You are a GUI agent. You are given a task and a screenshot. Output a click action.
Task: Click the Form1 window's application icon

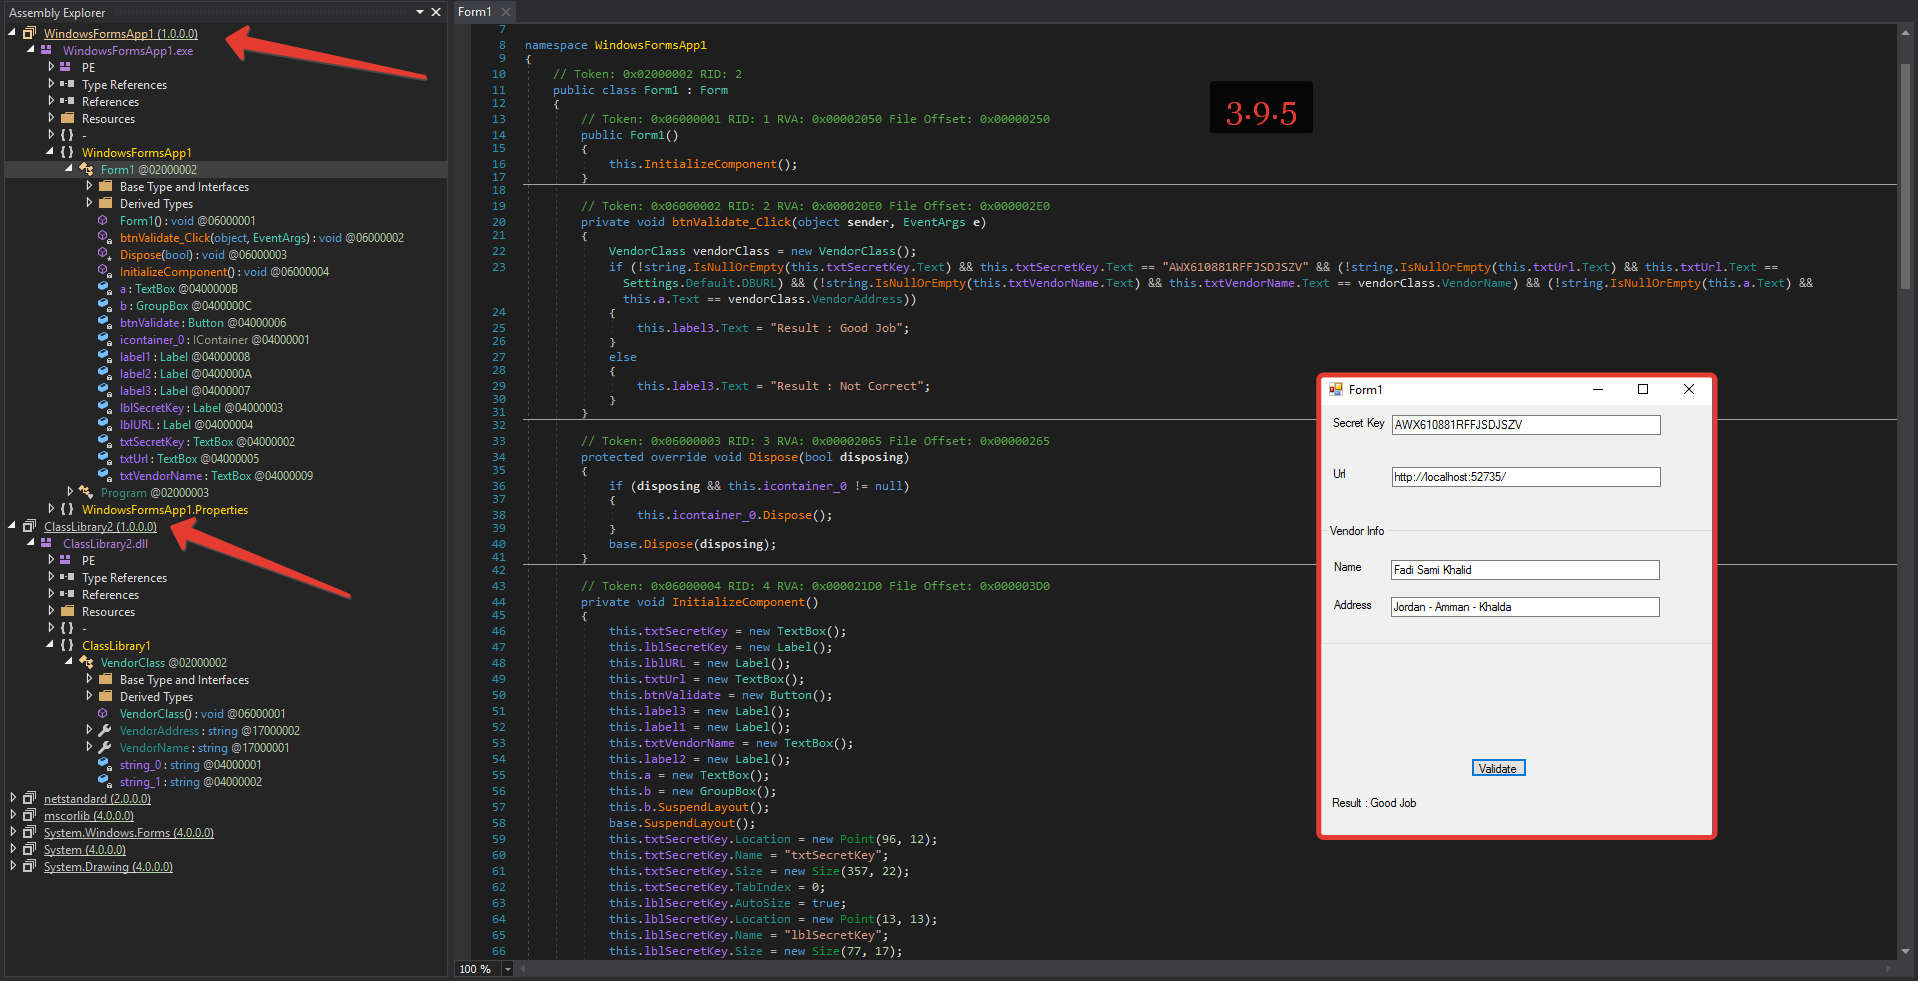coord(1335,390)
